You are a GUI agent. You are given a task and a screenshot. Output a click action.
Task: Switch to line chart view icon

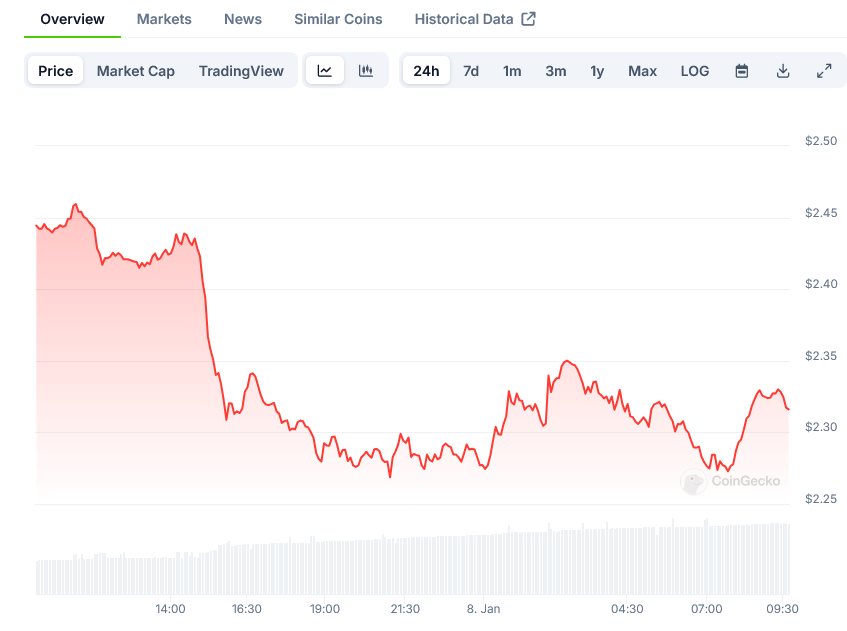(325, 71)
